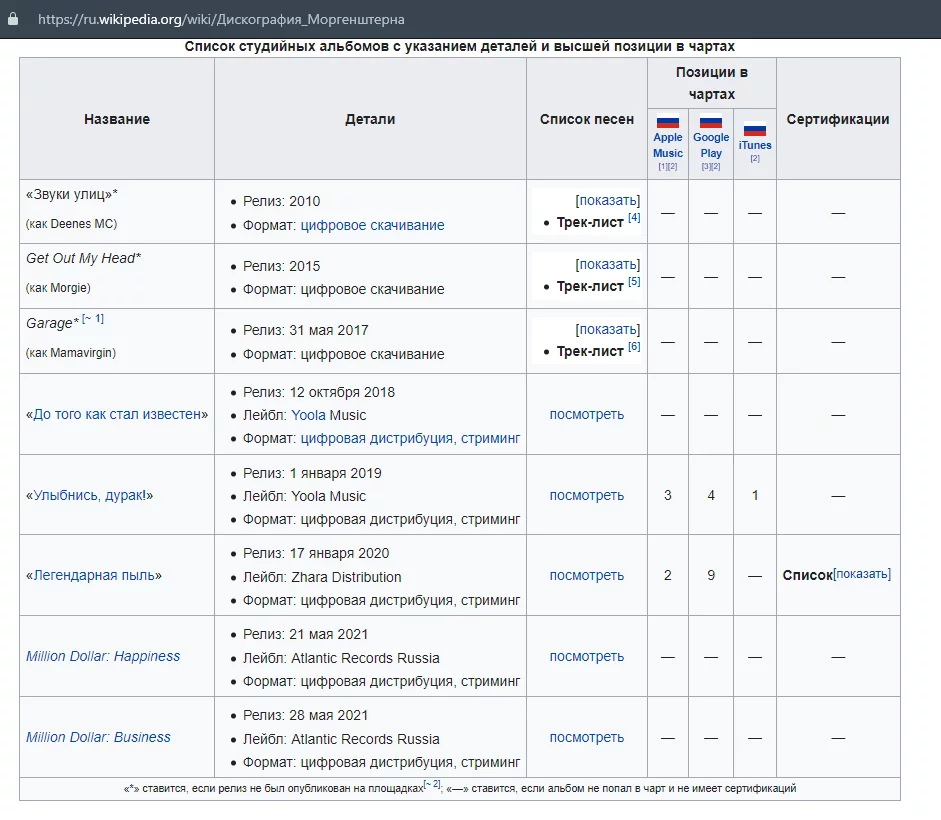Expand track list for Get Out My Head

point(608,265)
